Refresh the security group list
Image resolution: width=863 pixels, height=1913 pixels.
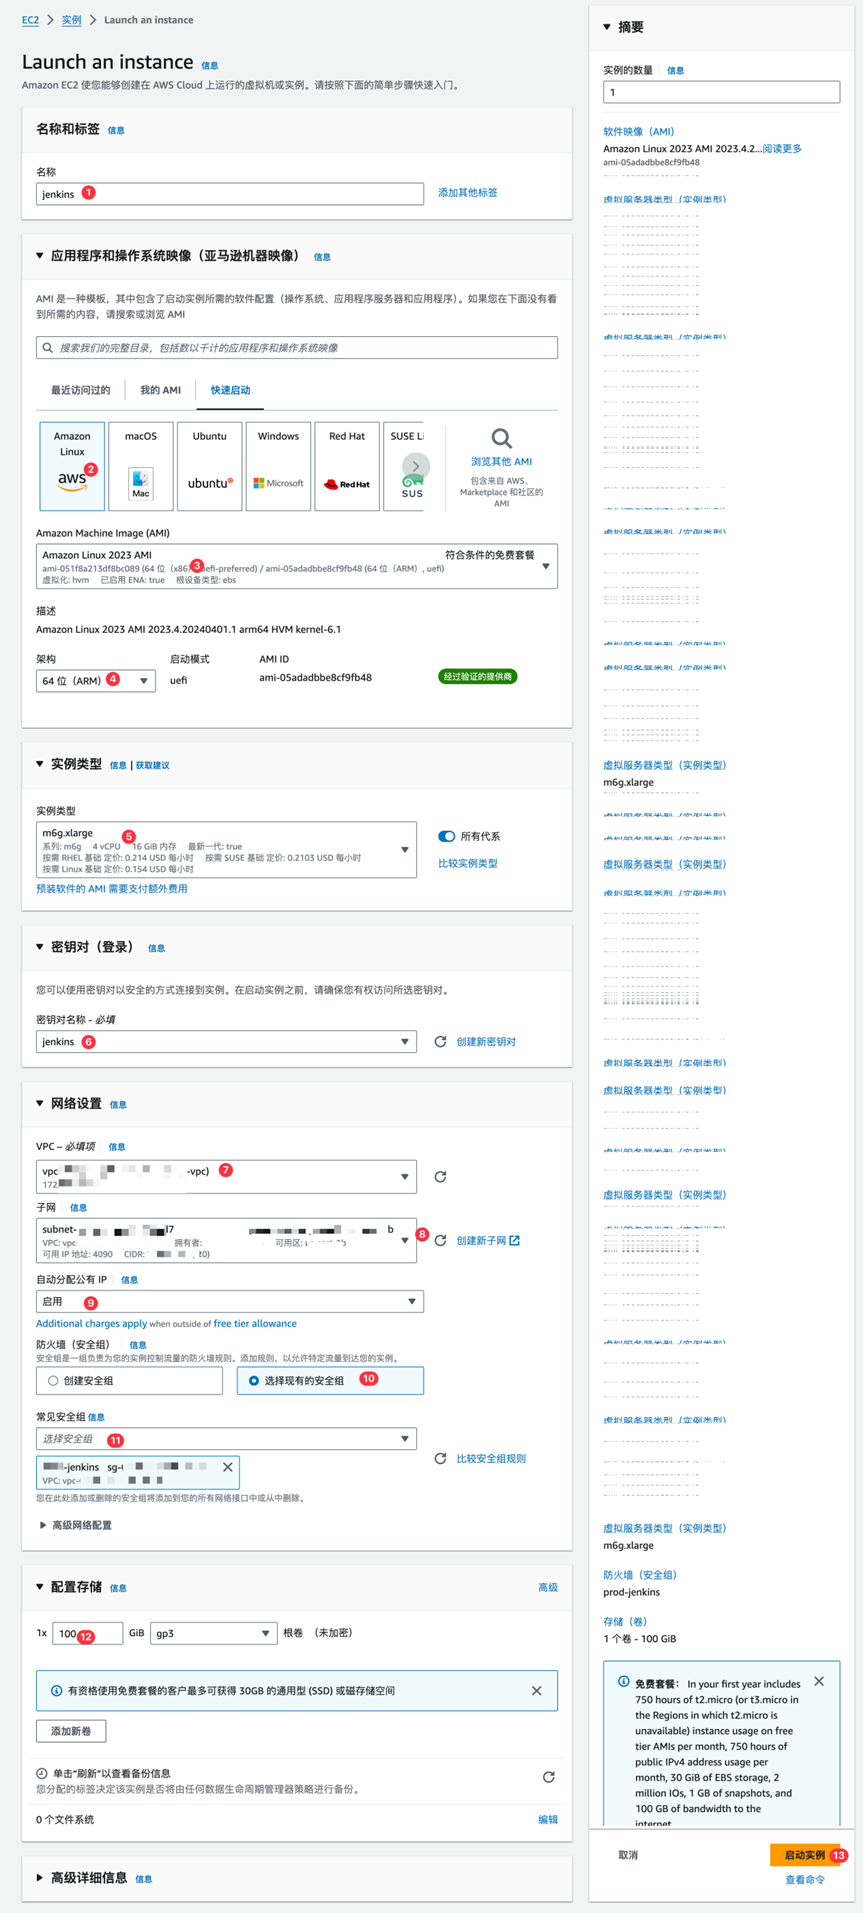point(440,1459)
